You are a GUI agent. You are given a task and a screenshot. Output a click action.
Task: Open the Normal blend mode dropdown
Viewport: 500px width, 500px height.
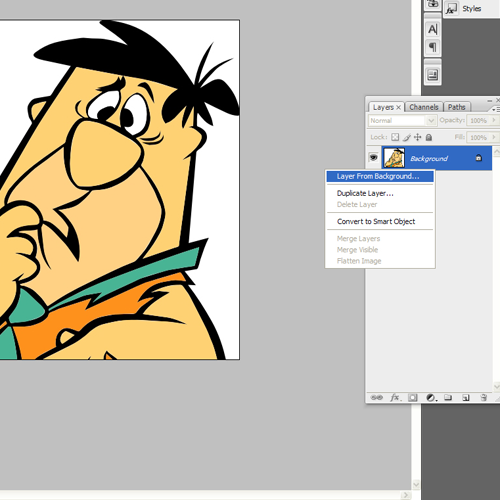click(x=402, y=120)
